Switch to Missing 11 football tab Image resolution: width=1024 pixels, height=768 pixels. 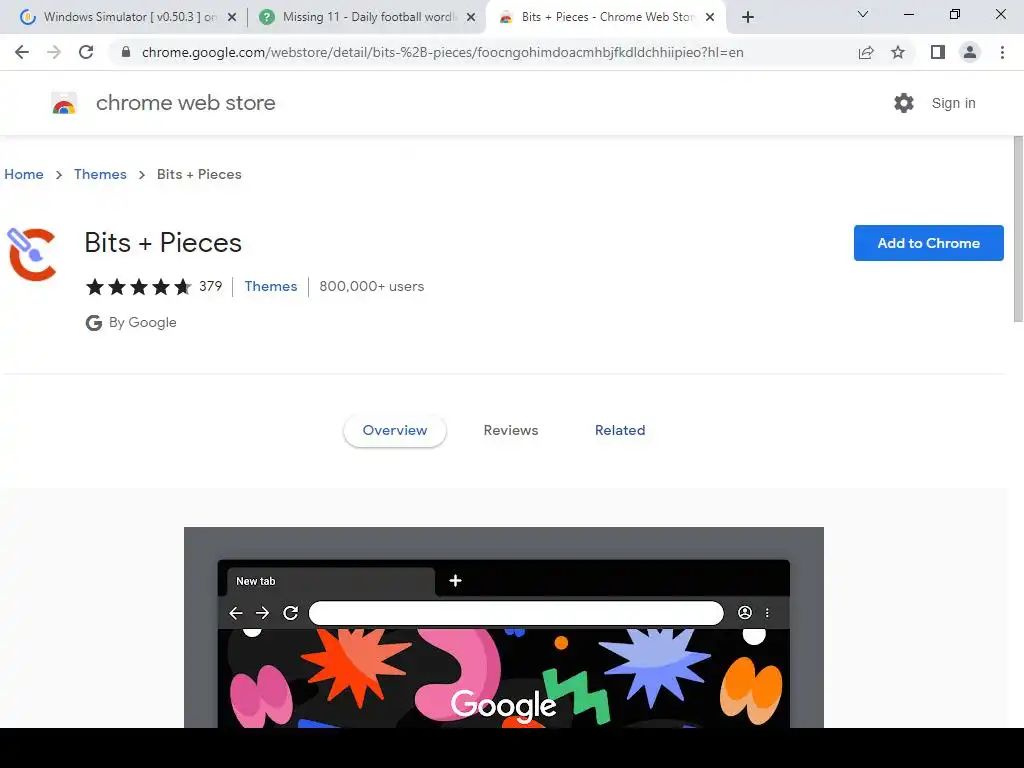[x=366, y=18]
